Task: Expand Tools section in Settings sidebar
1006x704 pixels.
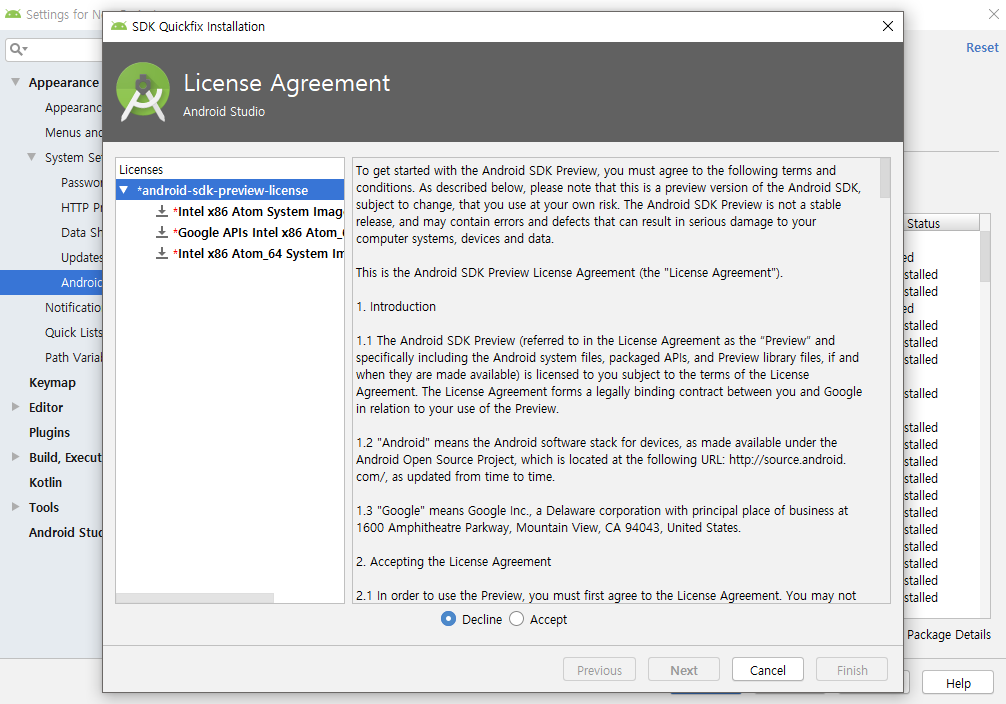Action: (x=15, y=507)
